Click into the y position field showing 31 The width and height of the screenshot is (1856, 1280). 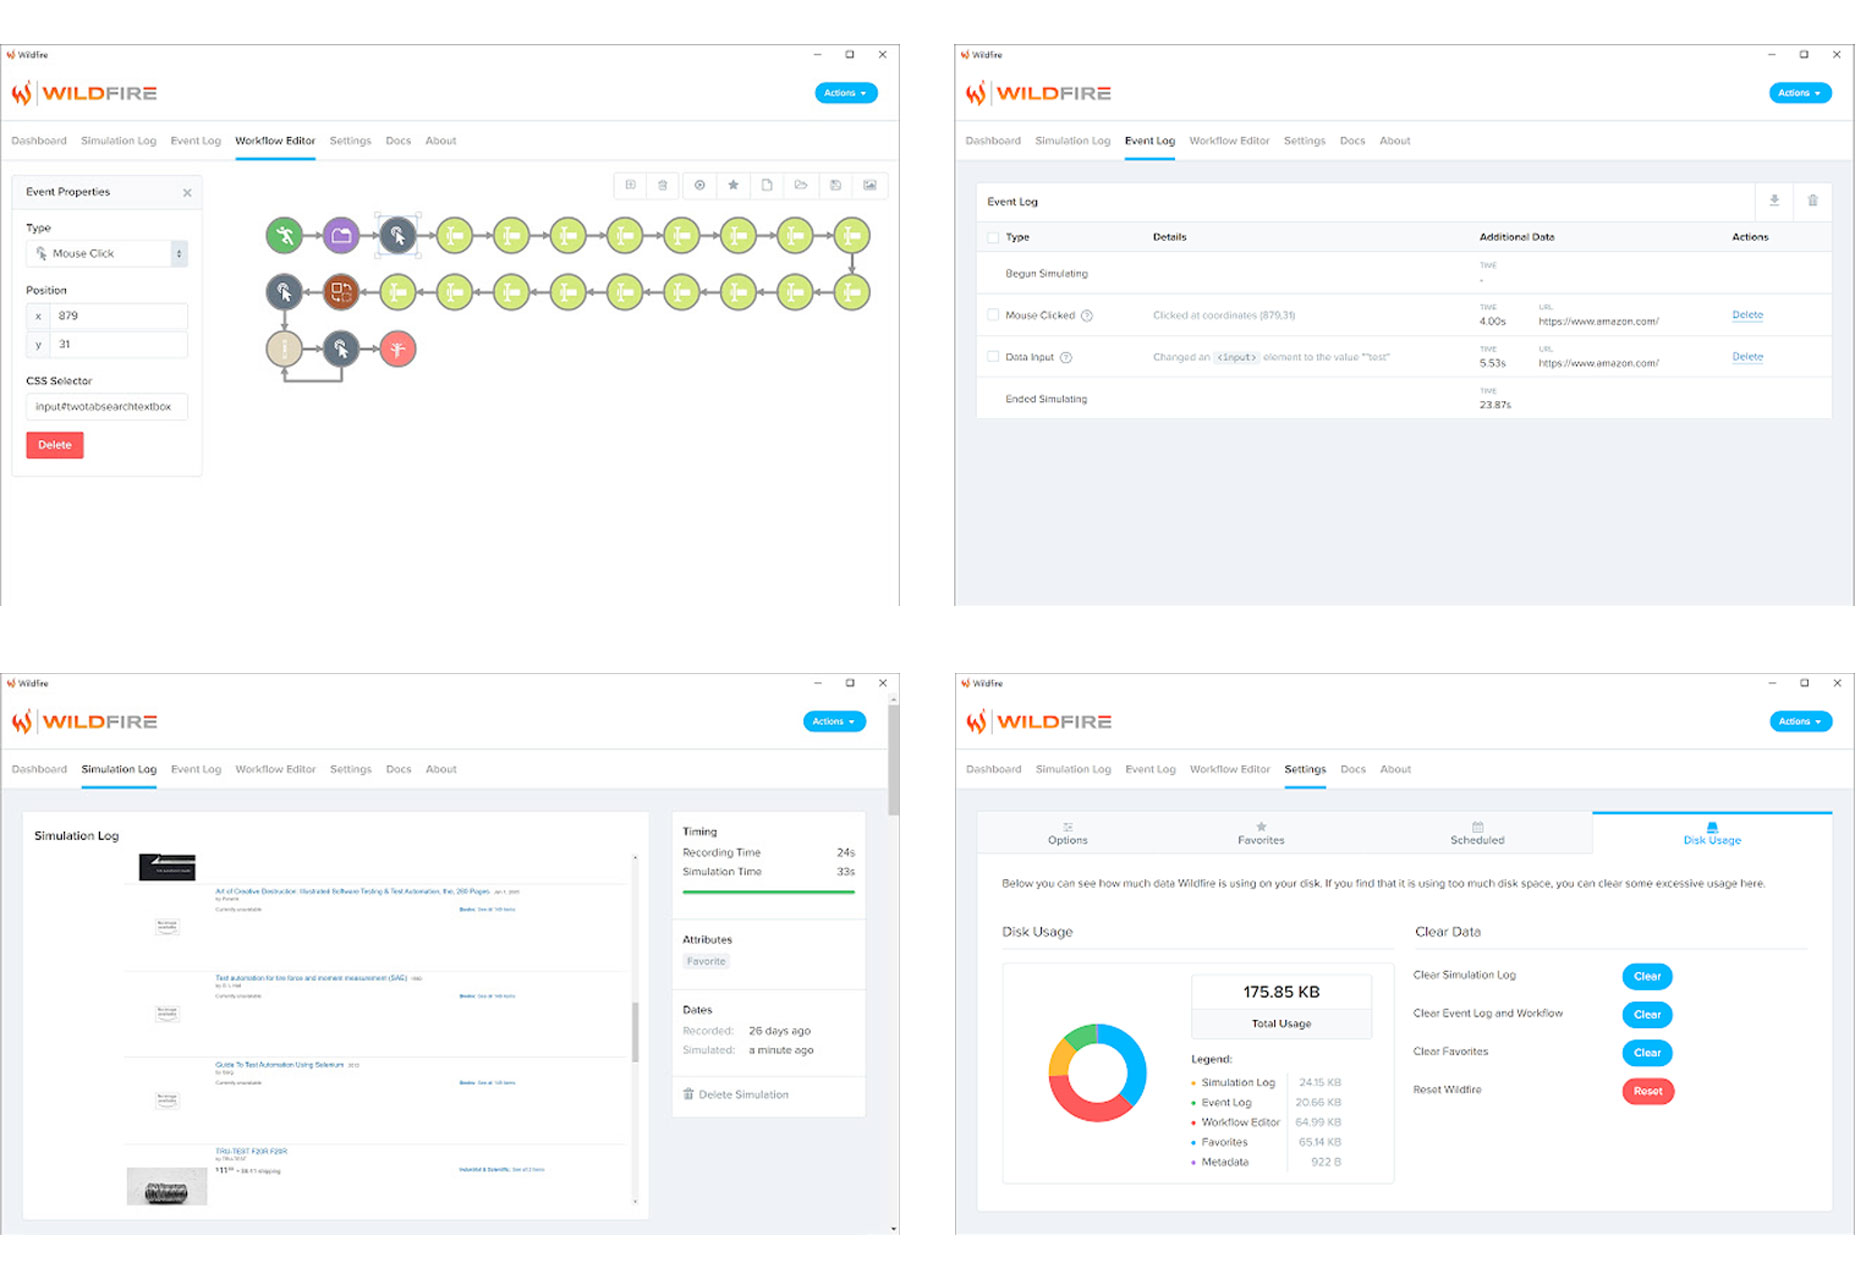click(x=118, y=345)
